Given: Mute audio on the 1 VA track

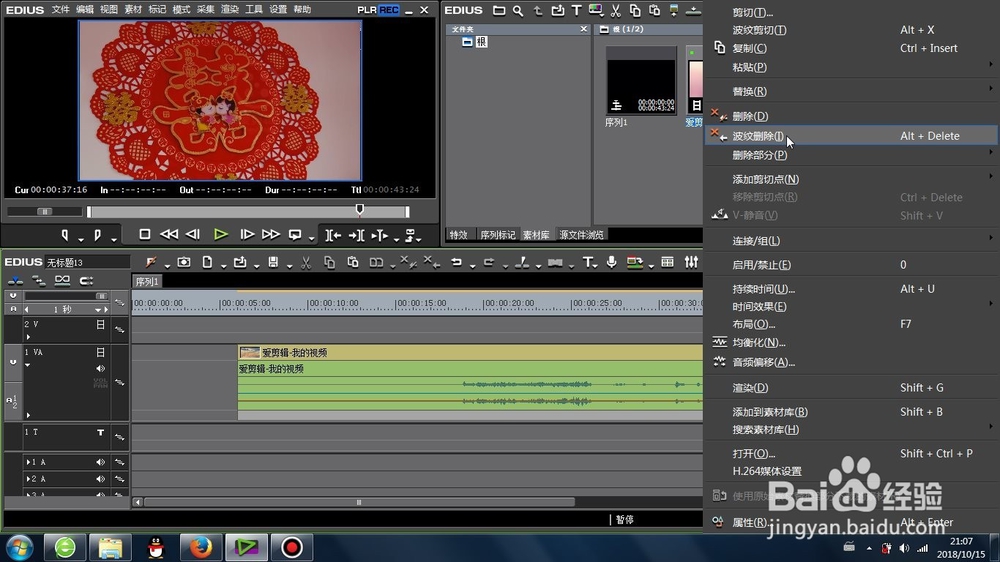Looking at the screenshot, I should tap(100, 369).
